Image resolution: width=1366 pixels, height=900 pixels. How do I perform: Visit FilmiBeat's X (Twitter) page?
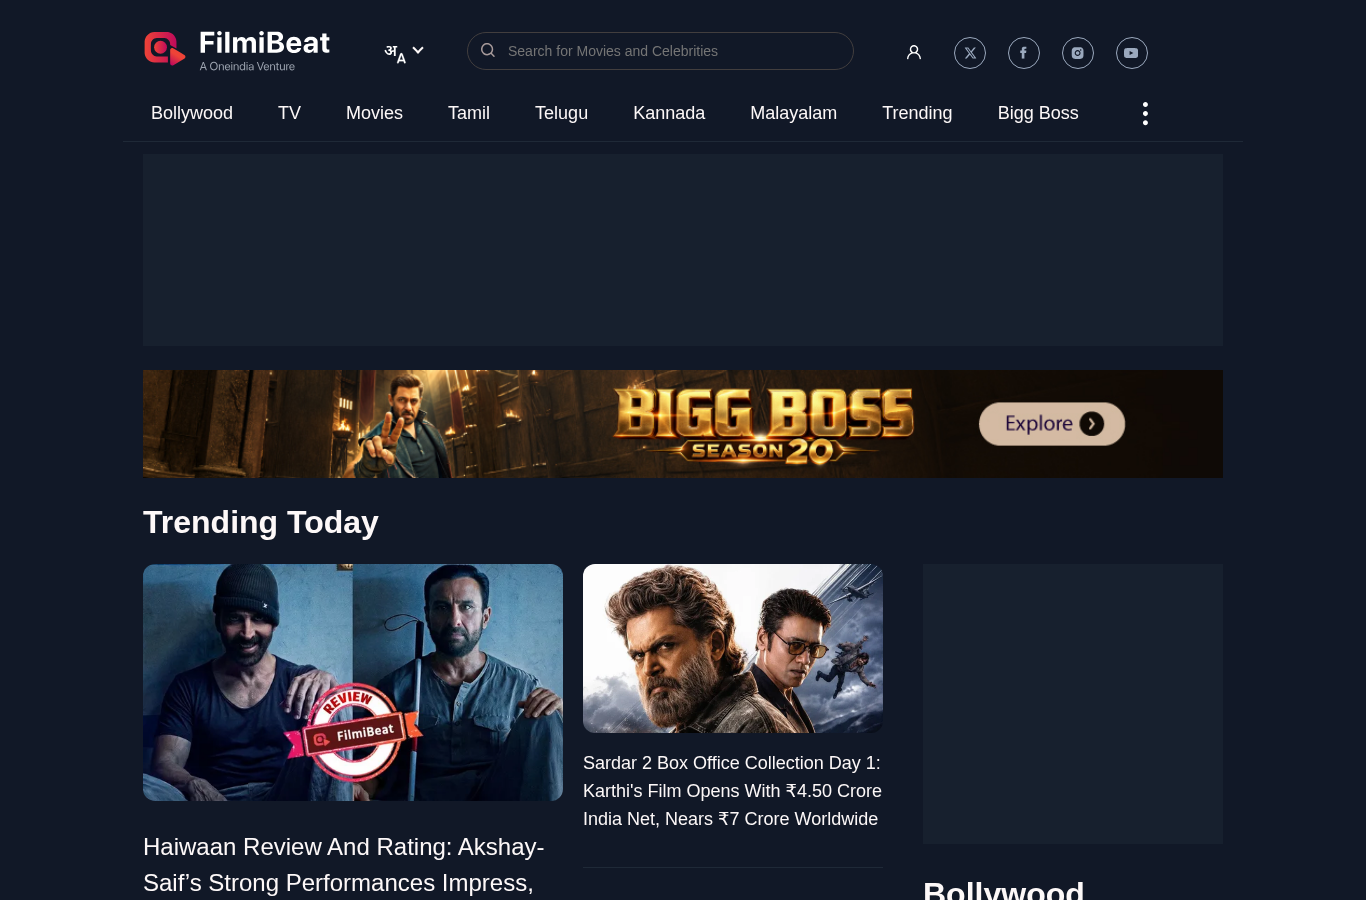click(970, 53)
